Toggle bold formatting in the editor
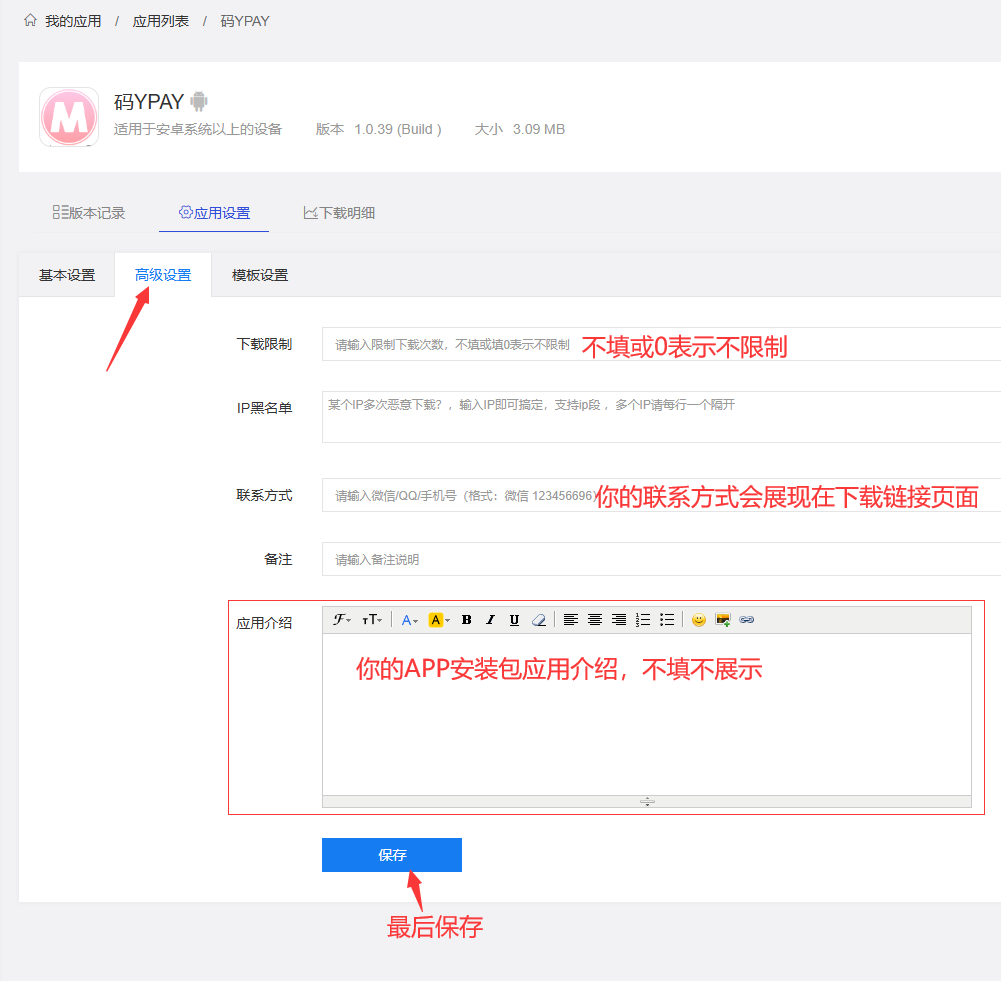The height and width of the screenshot is (981, 1001). click(466, 620)
